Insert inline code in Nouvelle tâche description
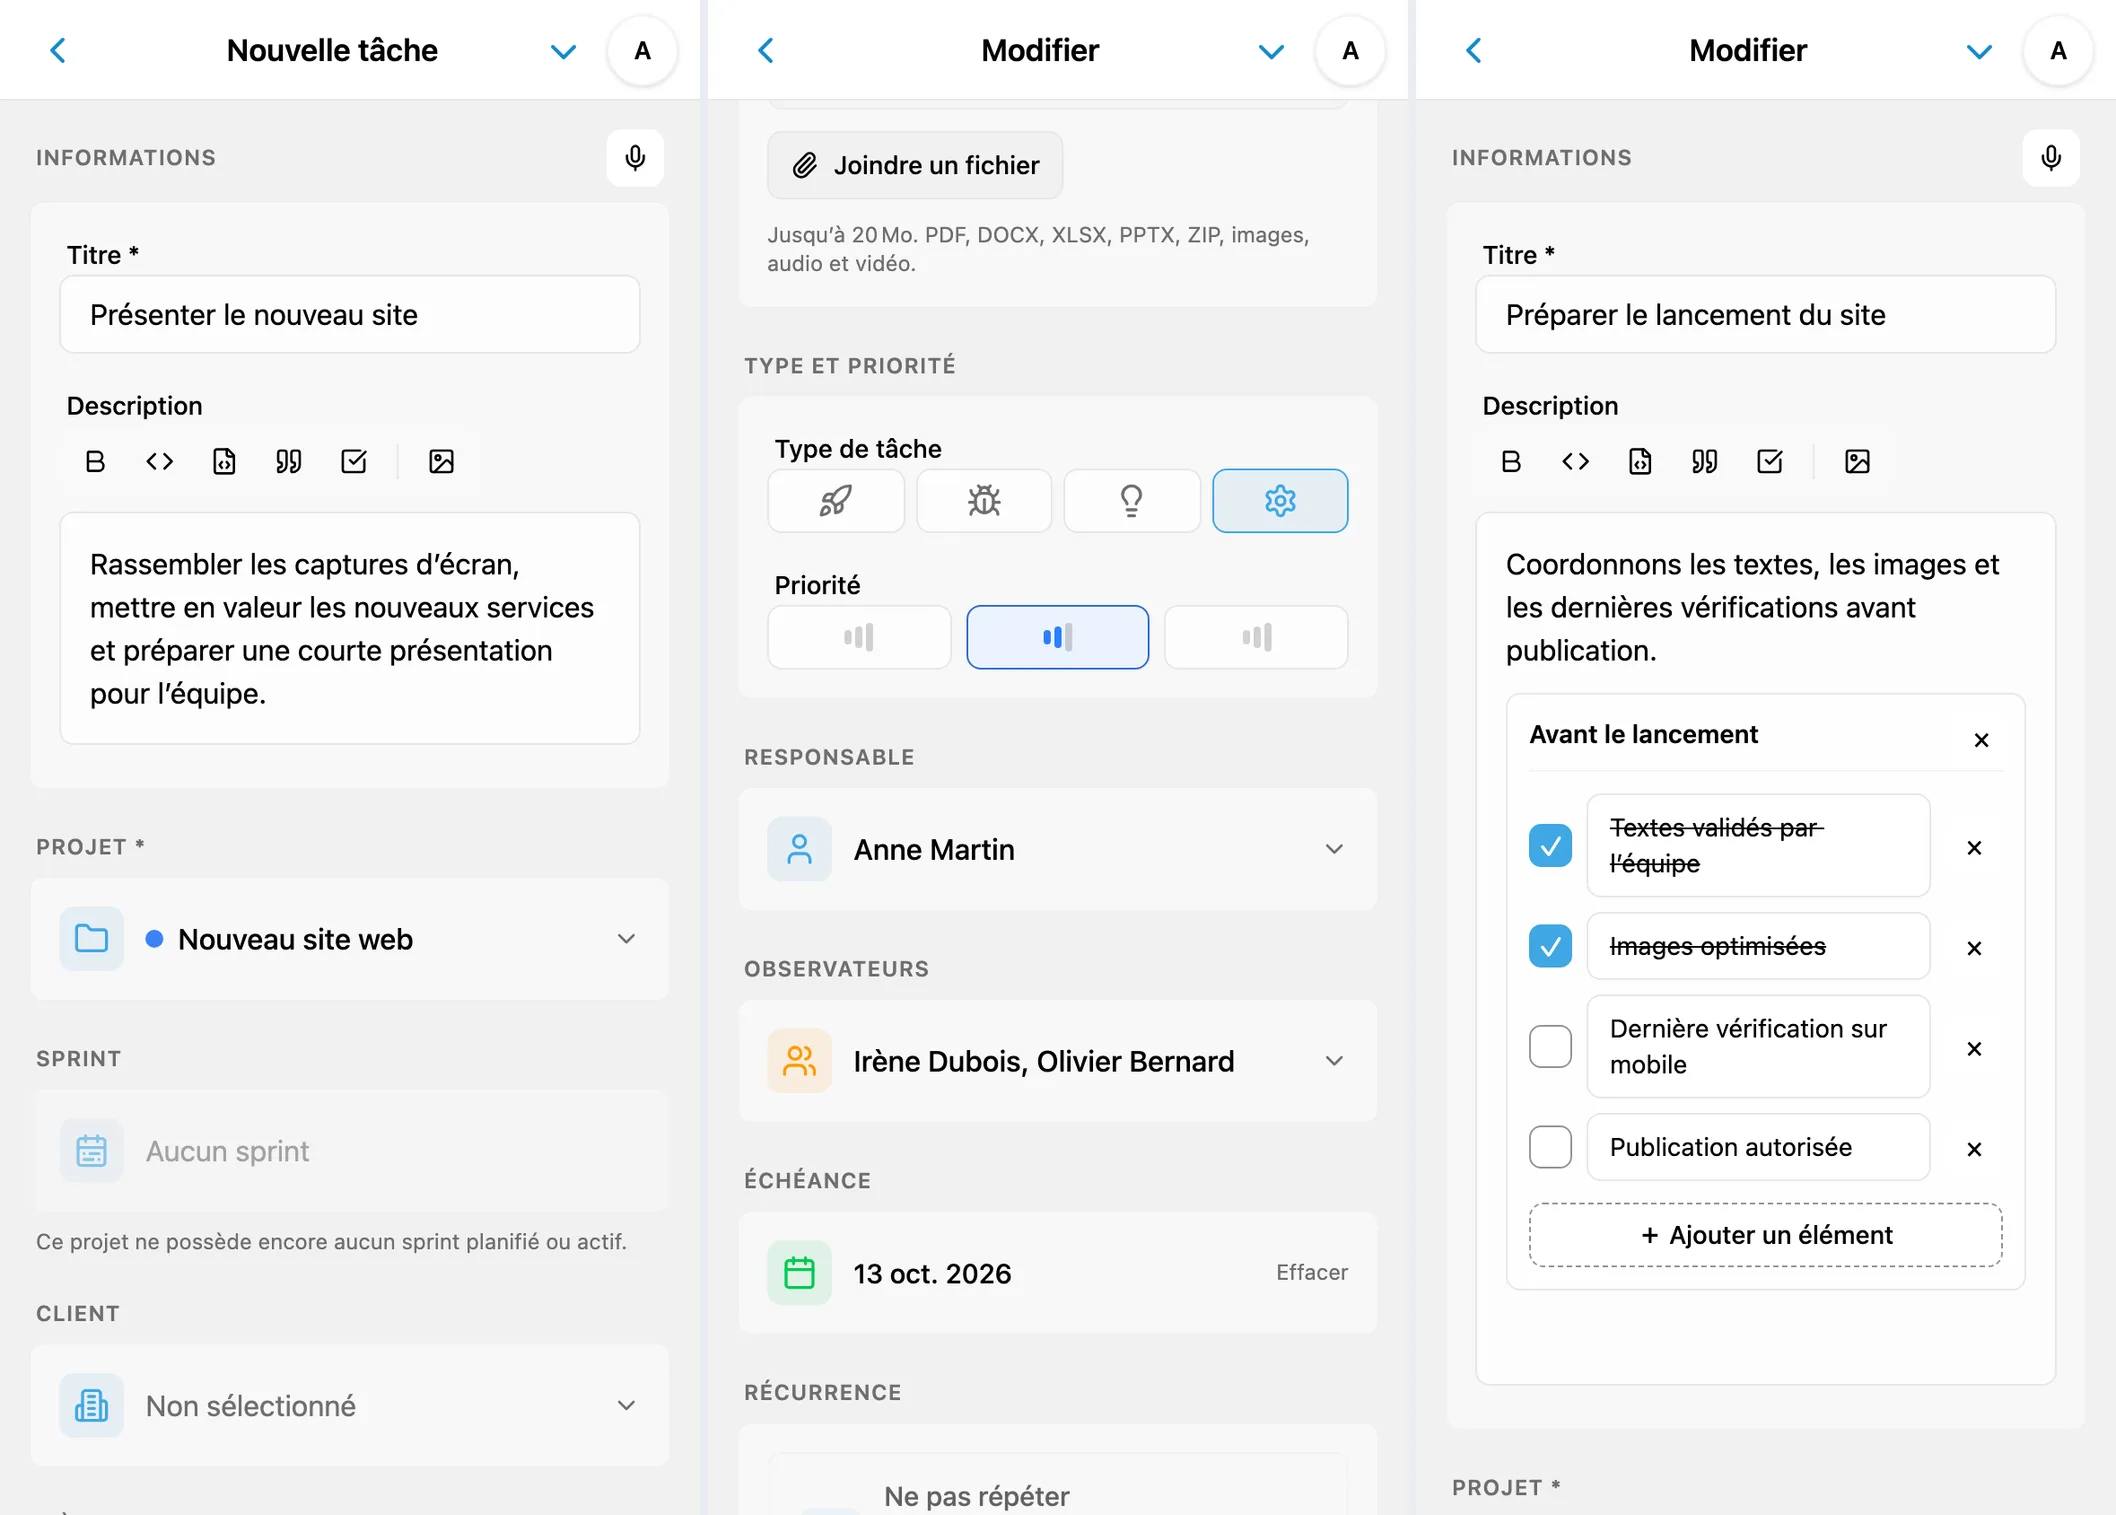 (160, 461)
